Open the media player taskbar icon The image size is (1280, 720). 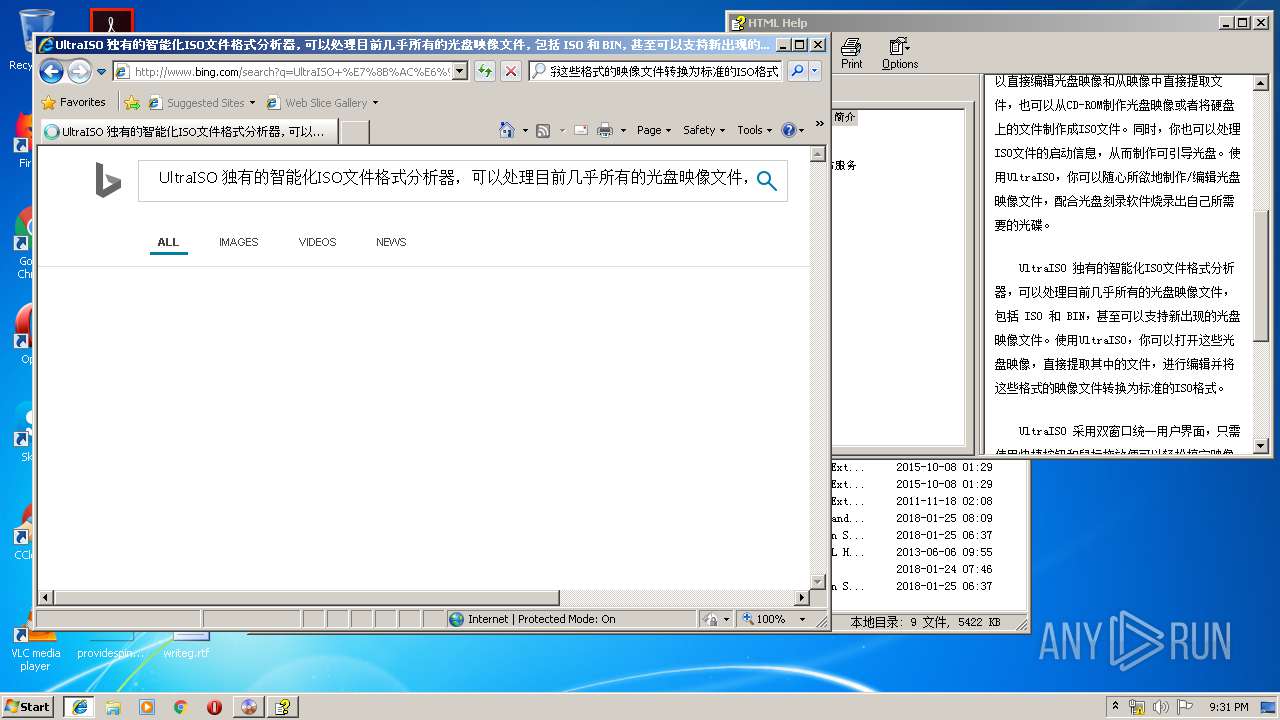click(x=147, y=707)
